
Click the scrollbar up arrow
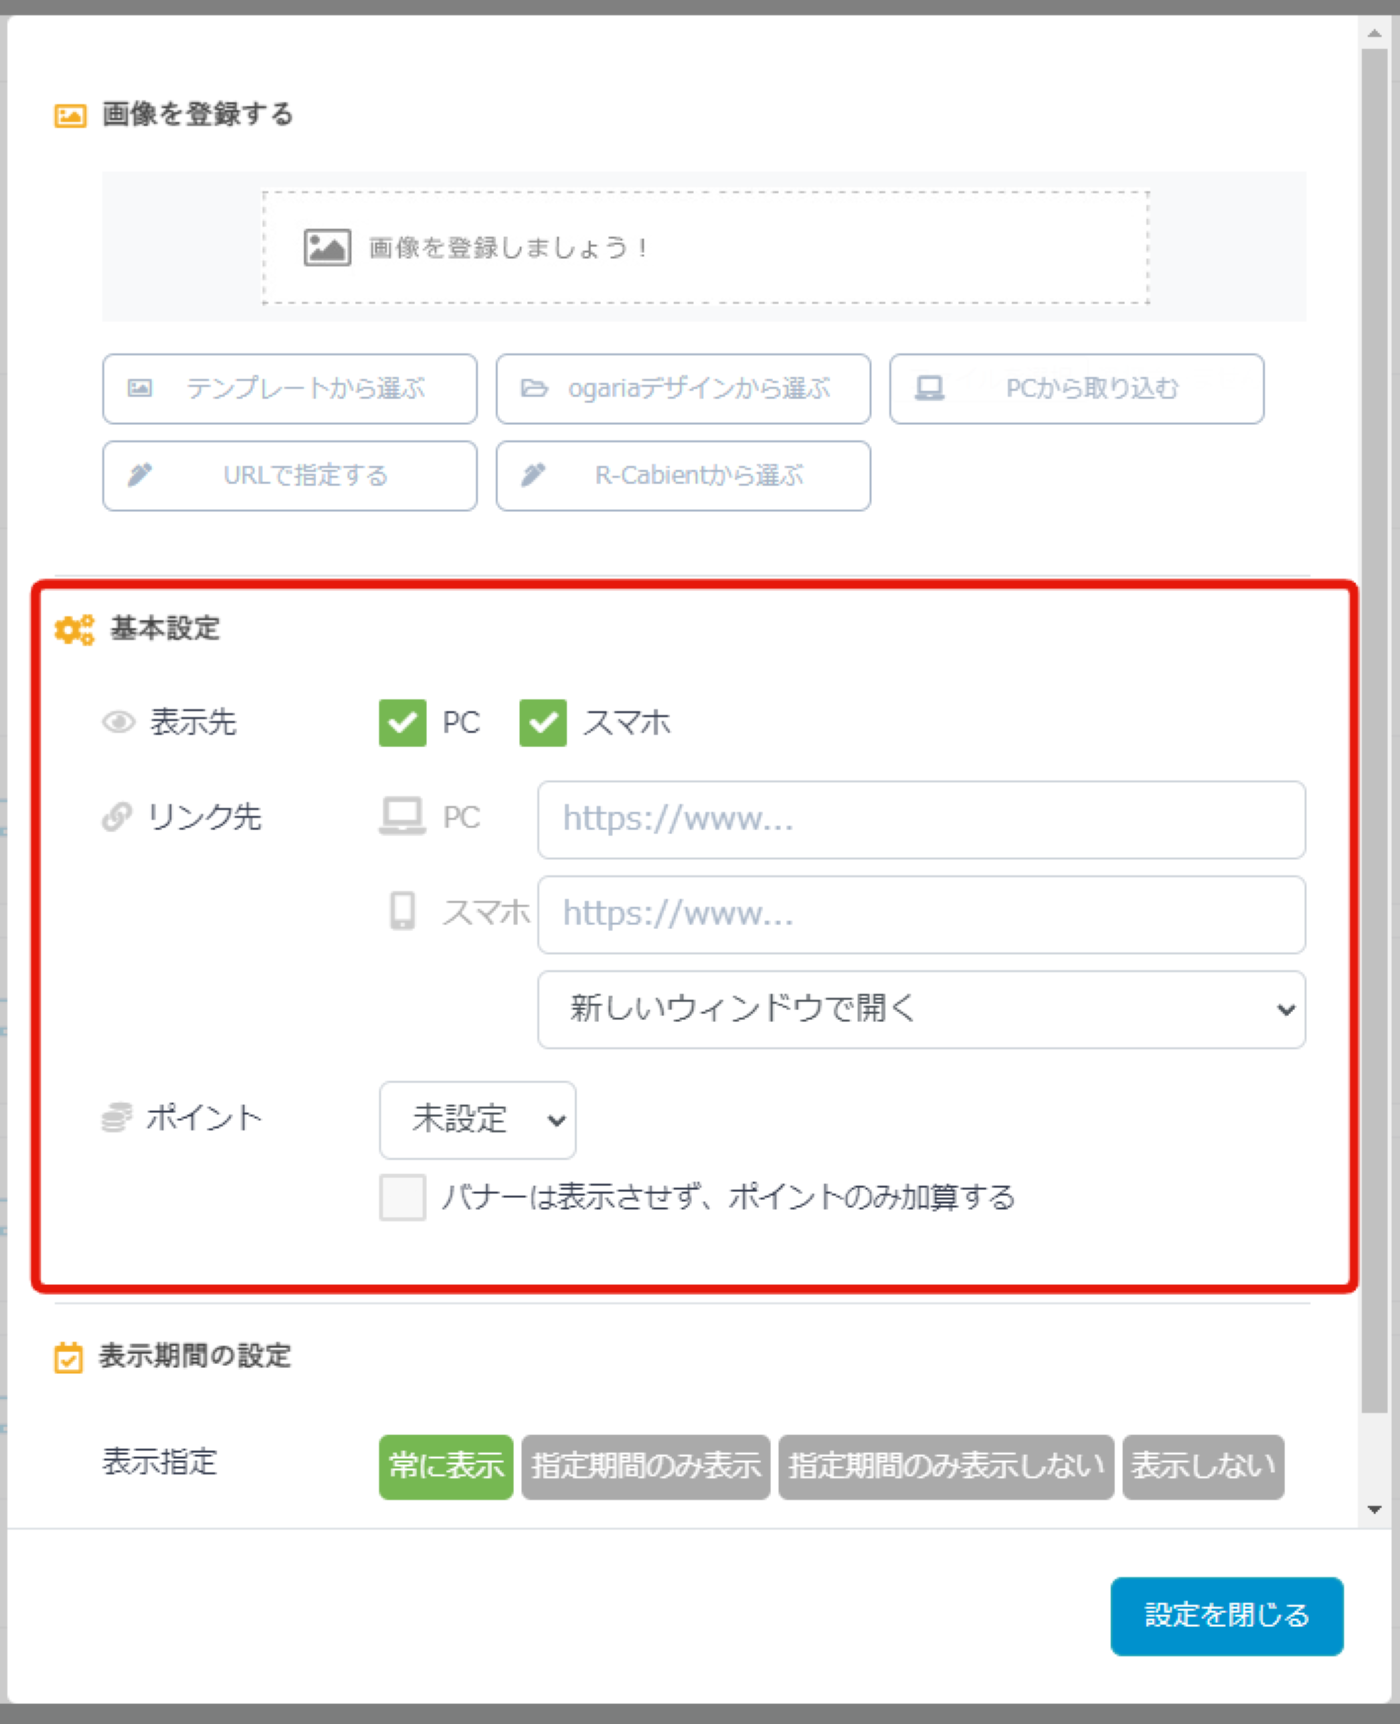1375,33
